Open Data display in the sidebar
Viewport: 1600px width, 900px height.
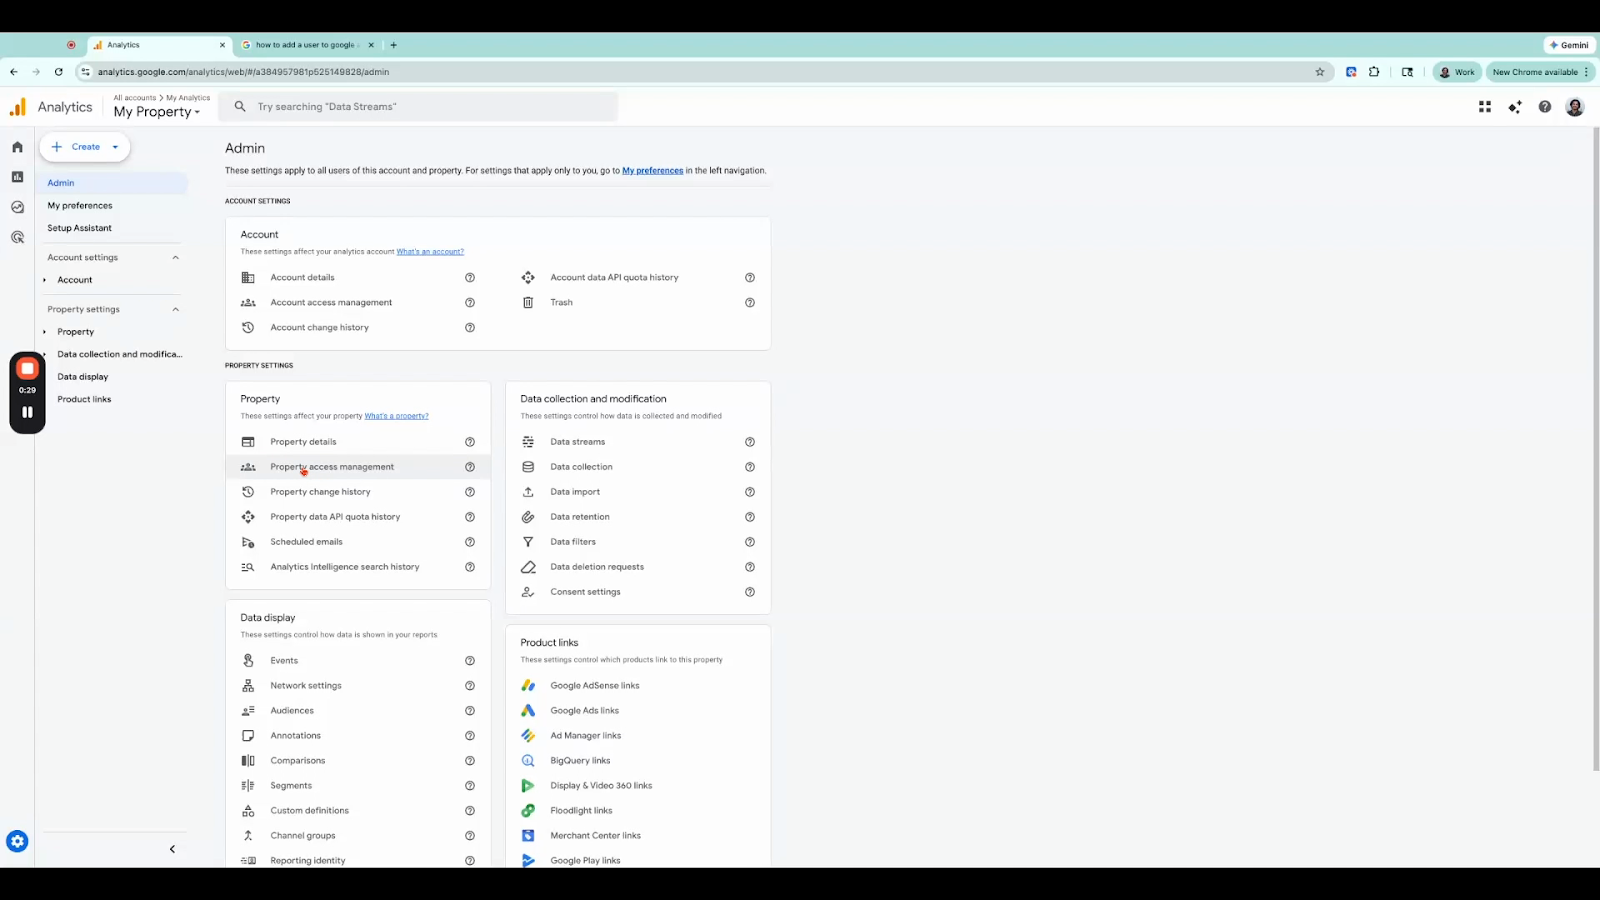click(83, 377)
